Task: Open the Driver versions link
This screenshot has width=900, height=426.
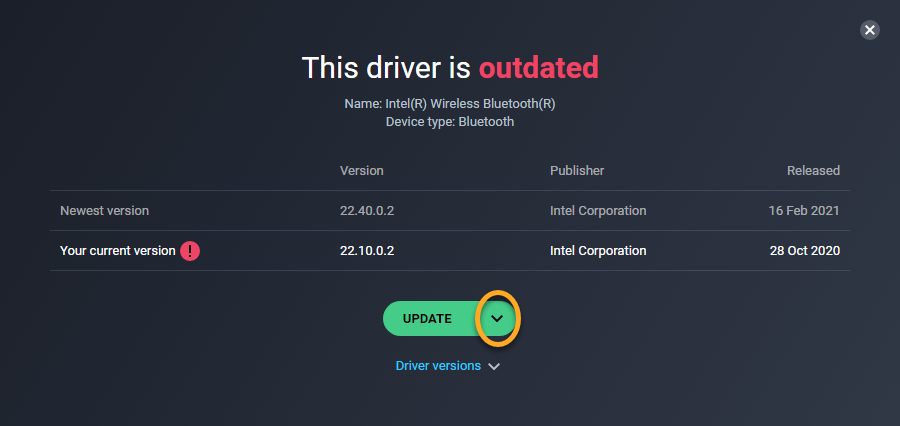Action: 438,366
